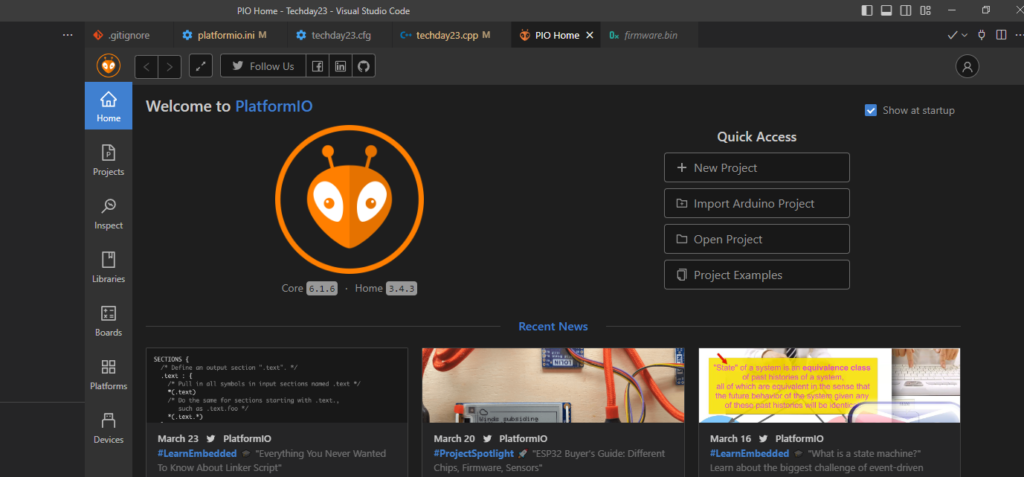Select Platforms in the left sidebar
1024x477 pixels.
[x=108, y=375]
